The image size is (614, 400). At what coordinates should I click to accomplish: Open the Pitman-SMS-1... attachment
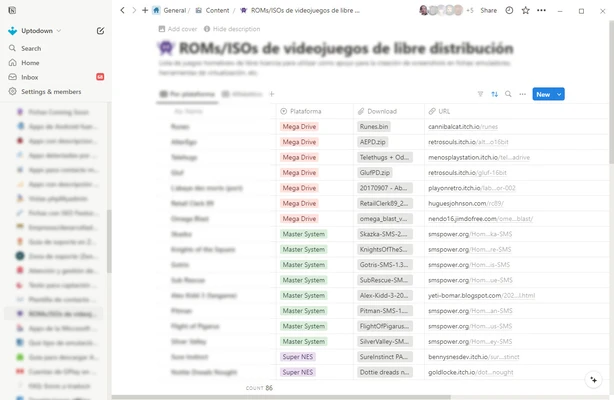384,311
